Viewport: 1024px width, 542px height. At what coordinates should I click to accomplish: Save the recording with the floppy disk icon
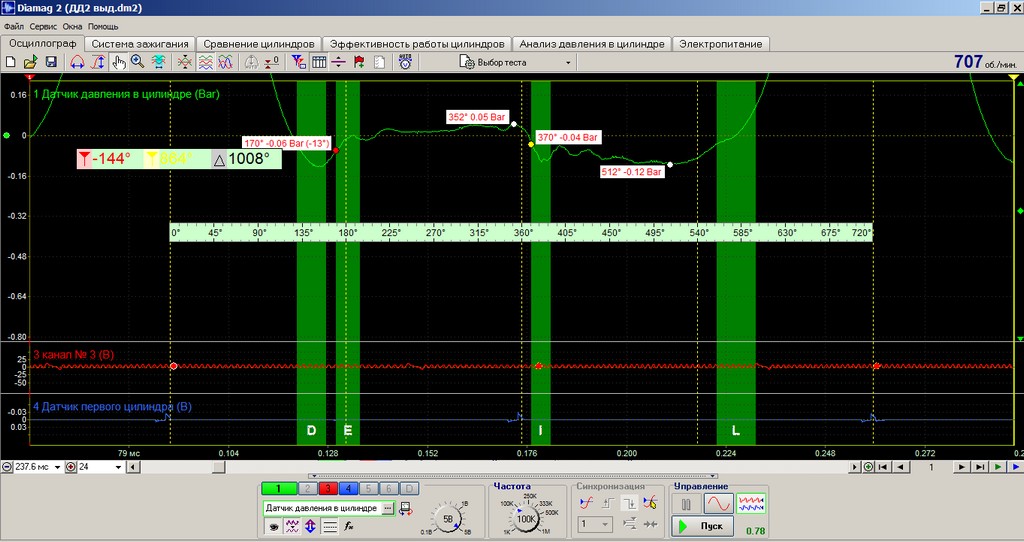tap(51, 62)
